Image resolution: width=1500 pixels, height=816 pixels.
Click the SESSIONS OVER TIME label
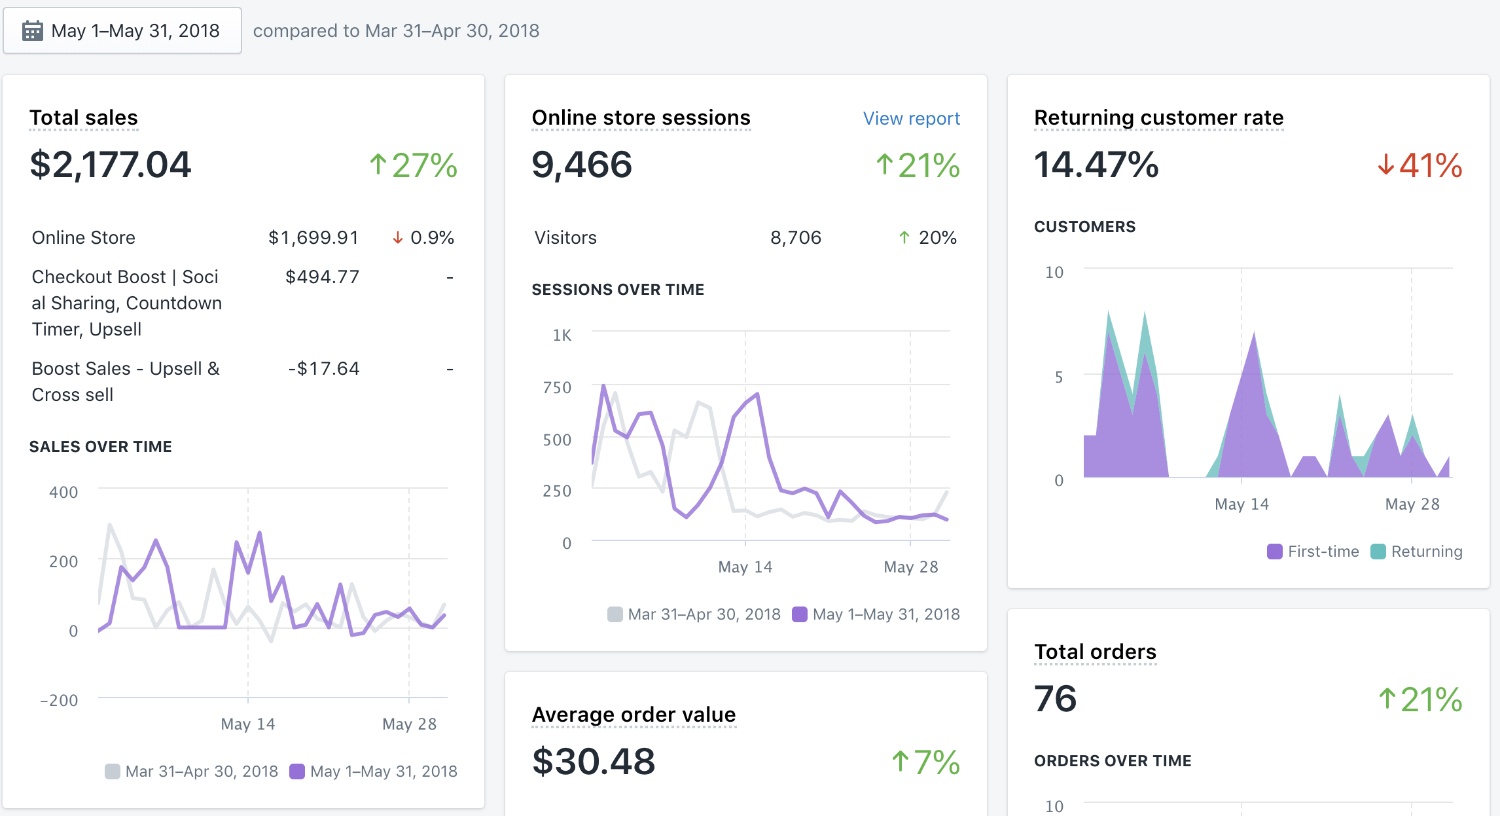click(618, 290)
